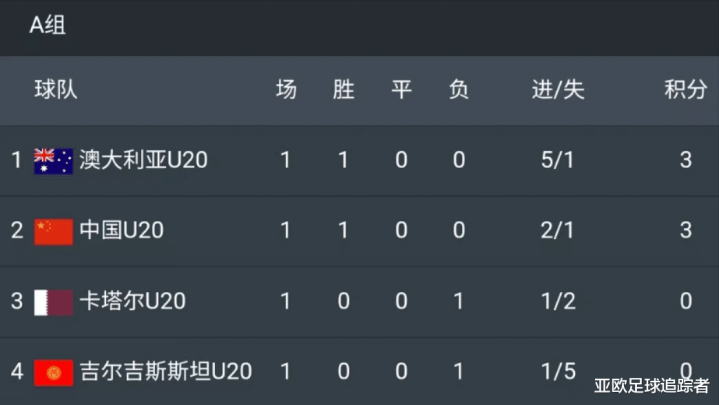Click the 负 losses column header
Screen dimensions: 719x405
coord(459,89)
